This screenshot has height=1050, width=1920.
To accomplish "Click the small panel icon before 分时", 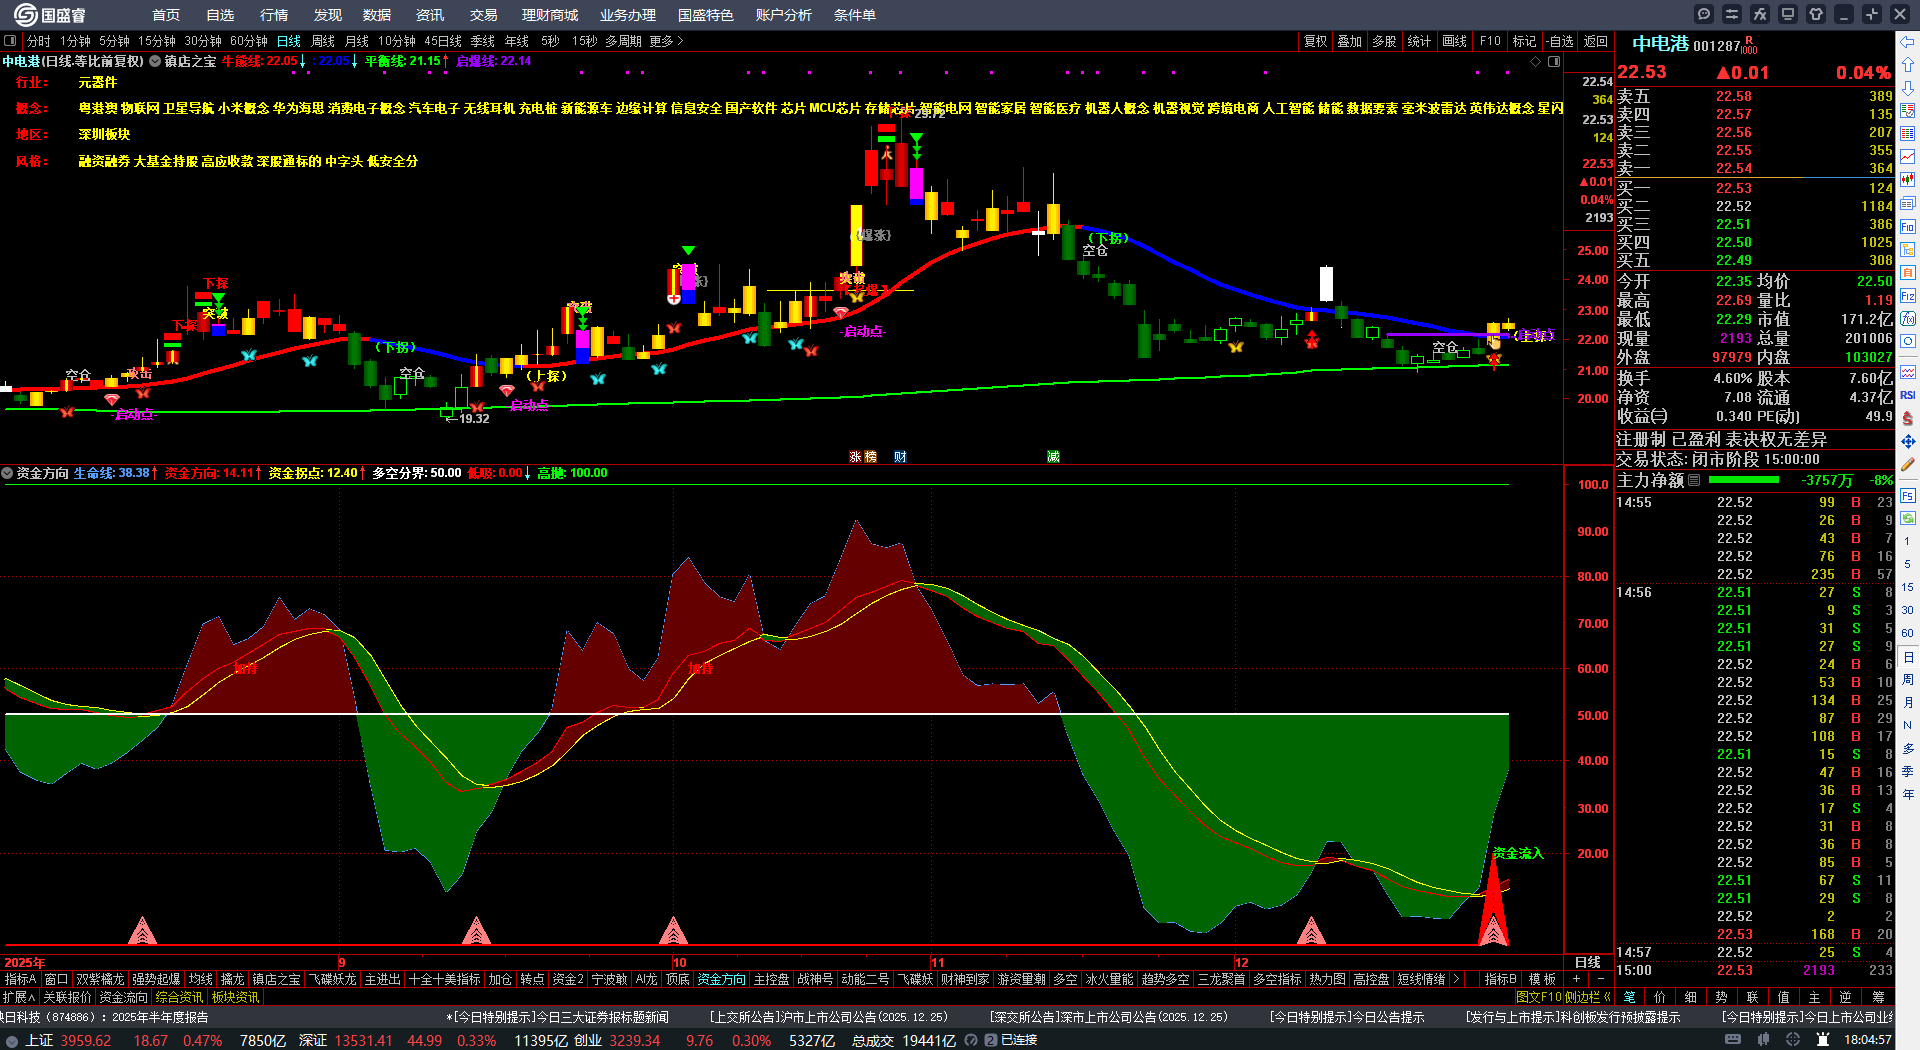I will [10, 41].
